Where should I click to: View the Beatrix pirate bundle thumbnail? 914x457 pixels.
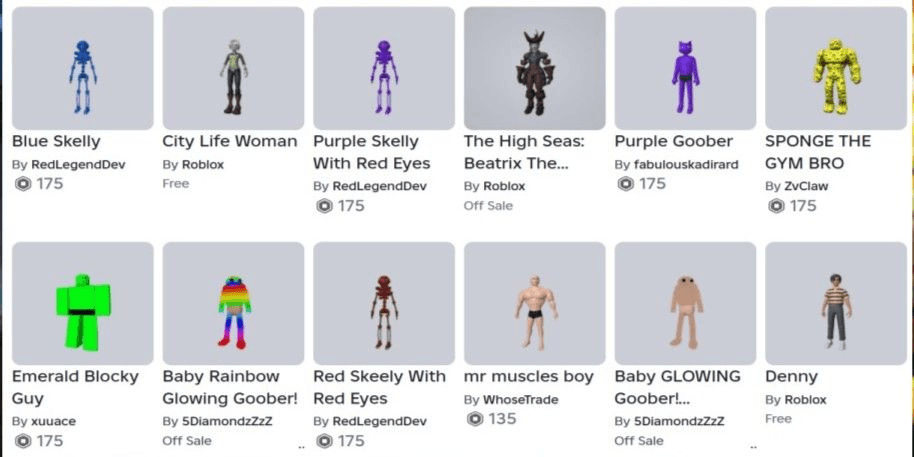click(535, 68)
